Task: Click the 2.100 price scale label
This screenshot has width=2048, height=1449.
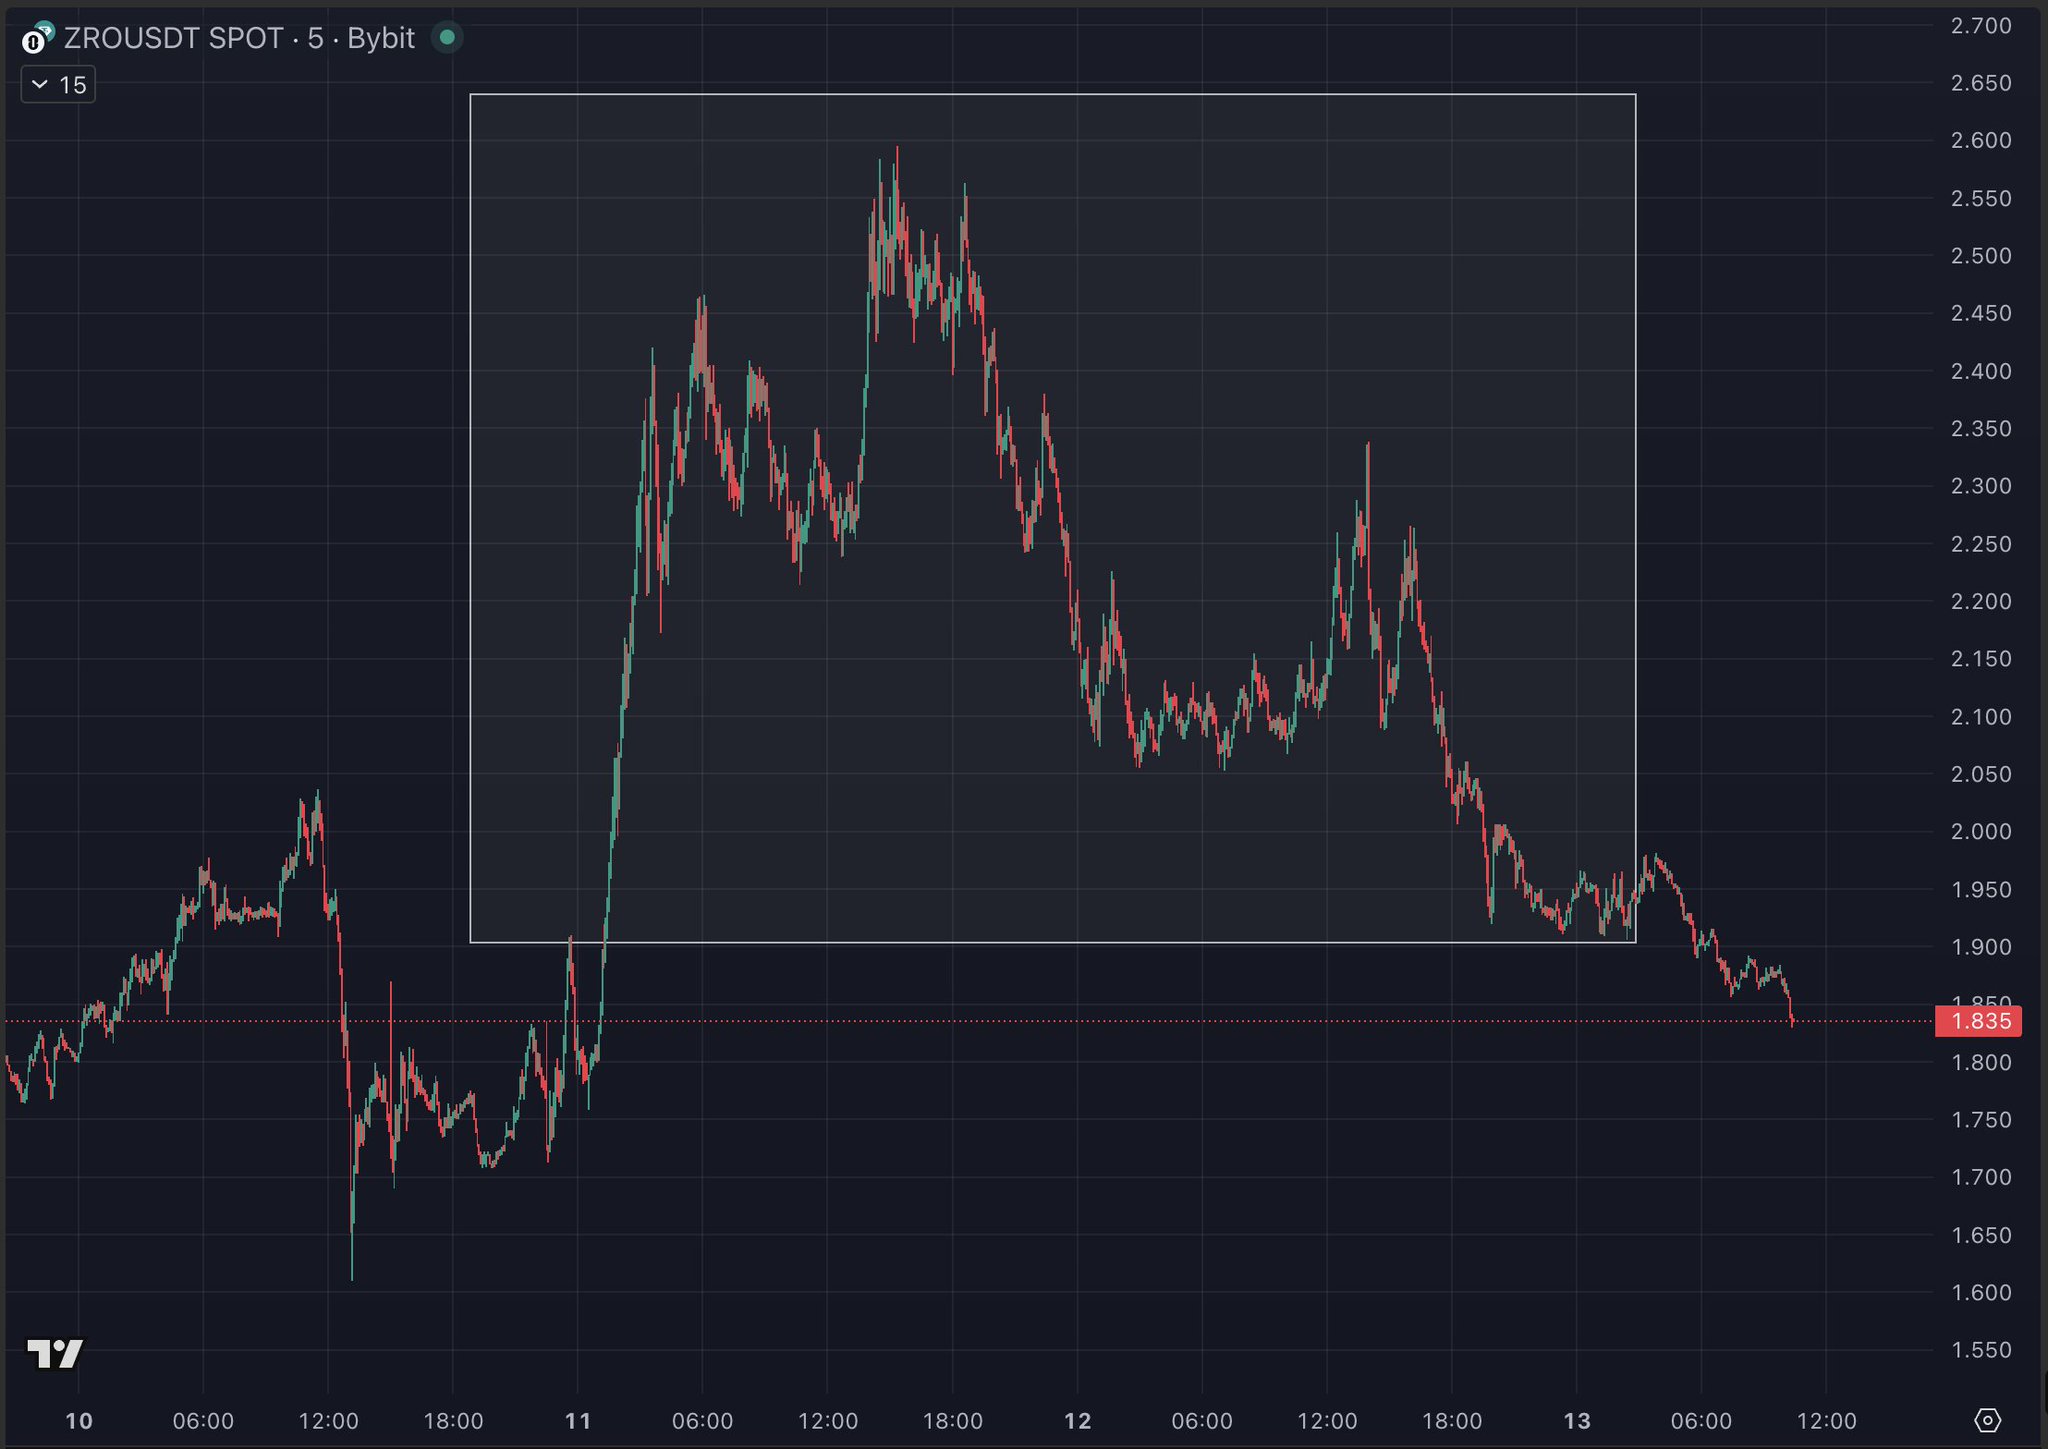Action: click(1980, 716)
